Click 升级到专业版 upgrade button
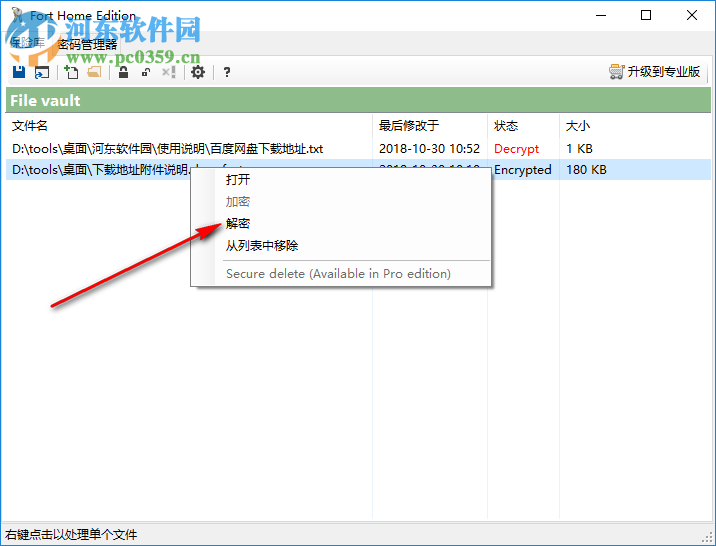The width and height of the screenshot is (716, 546). [654, 72]
